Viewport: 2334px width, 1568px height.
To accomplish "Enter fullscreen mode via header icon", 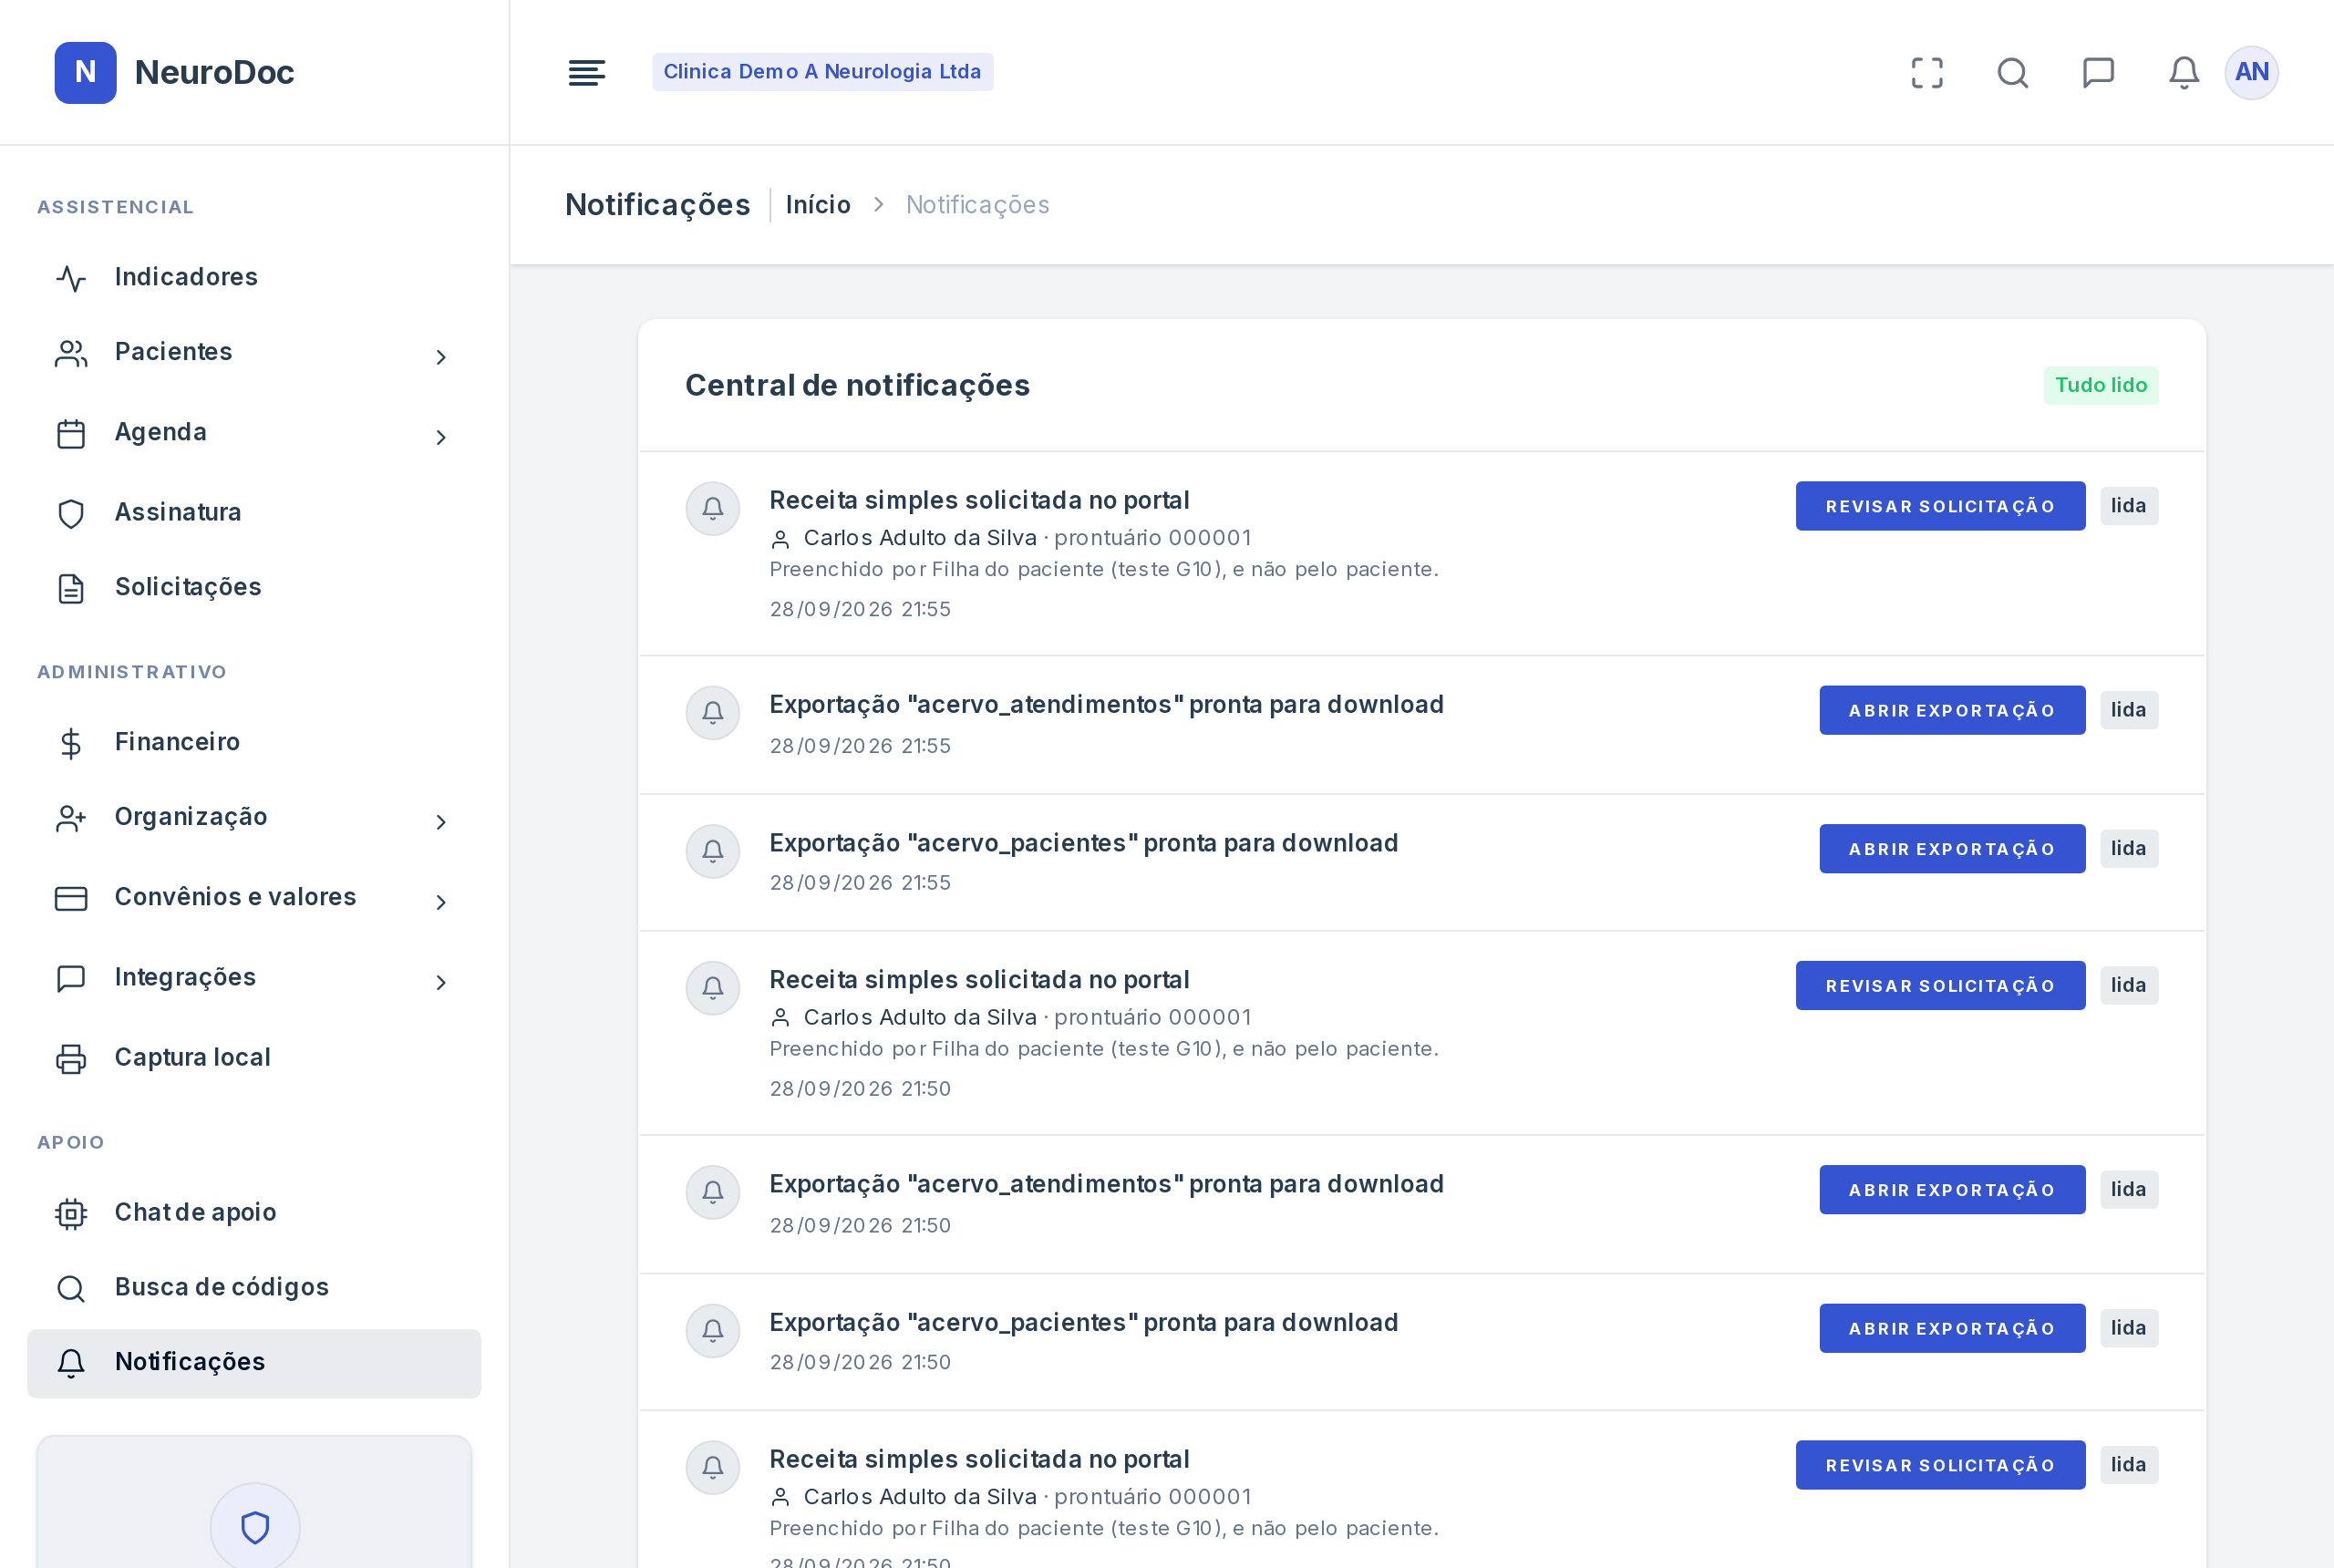I will pos(1927,72).
